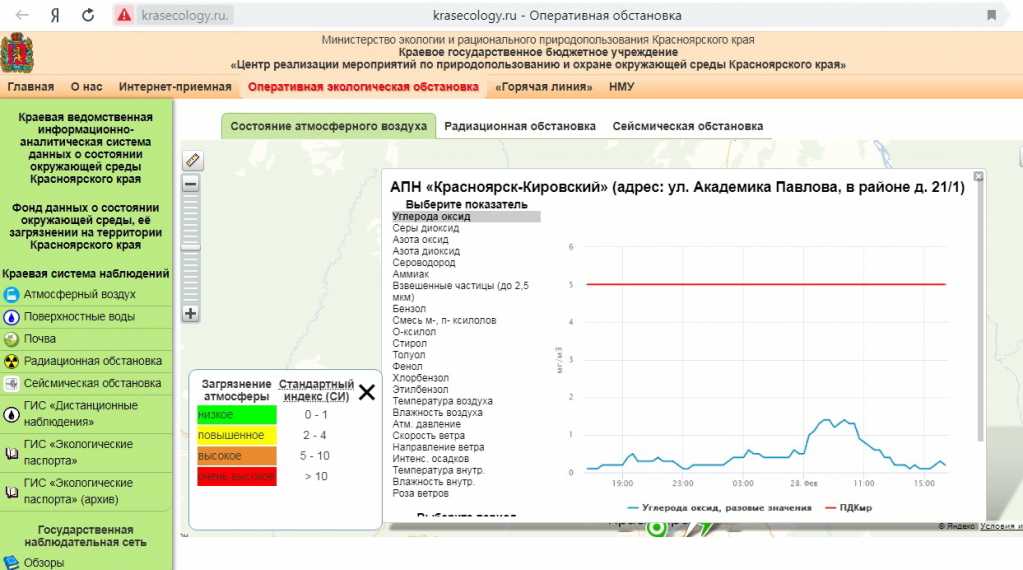Open Оперативная экологическая обстановка menu item
Screen dimensions: 1023x570
[363, 87]
